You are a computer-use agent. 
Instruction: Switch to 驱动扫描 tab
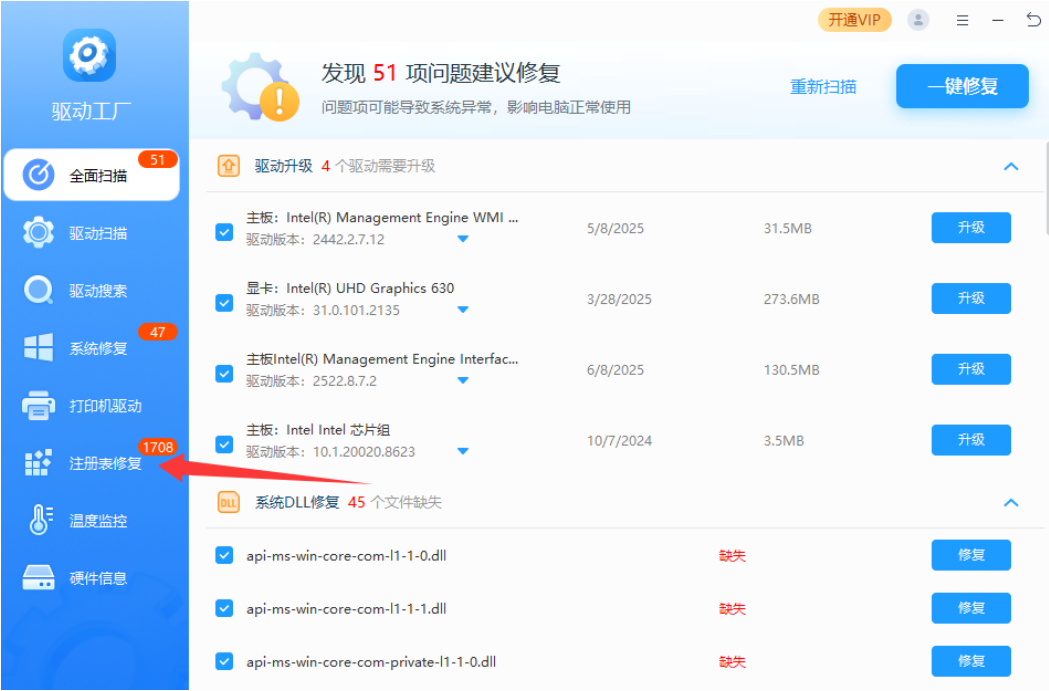point(92,233)
